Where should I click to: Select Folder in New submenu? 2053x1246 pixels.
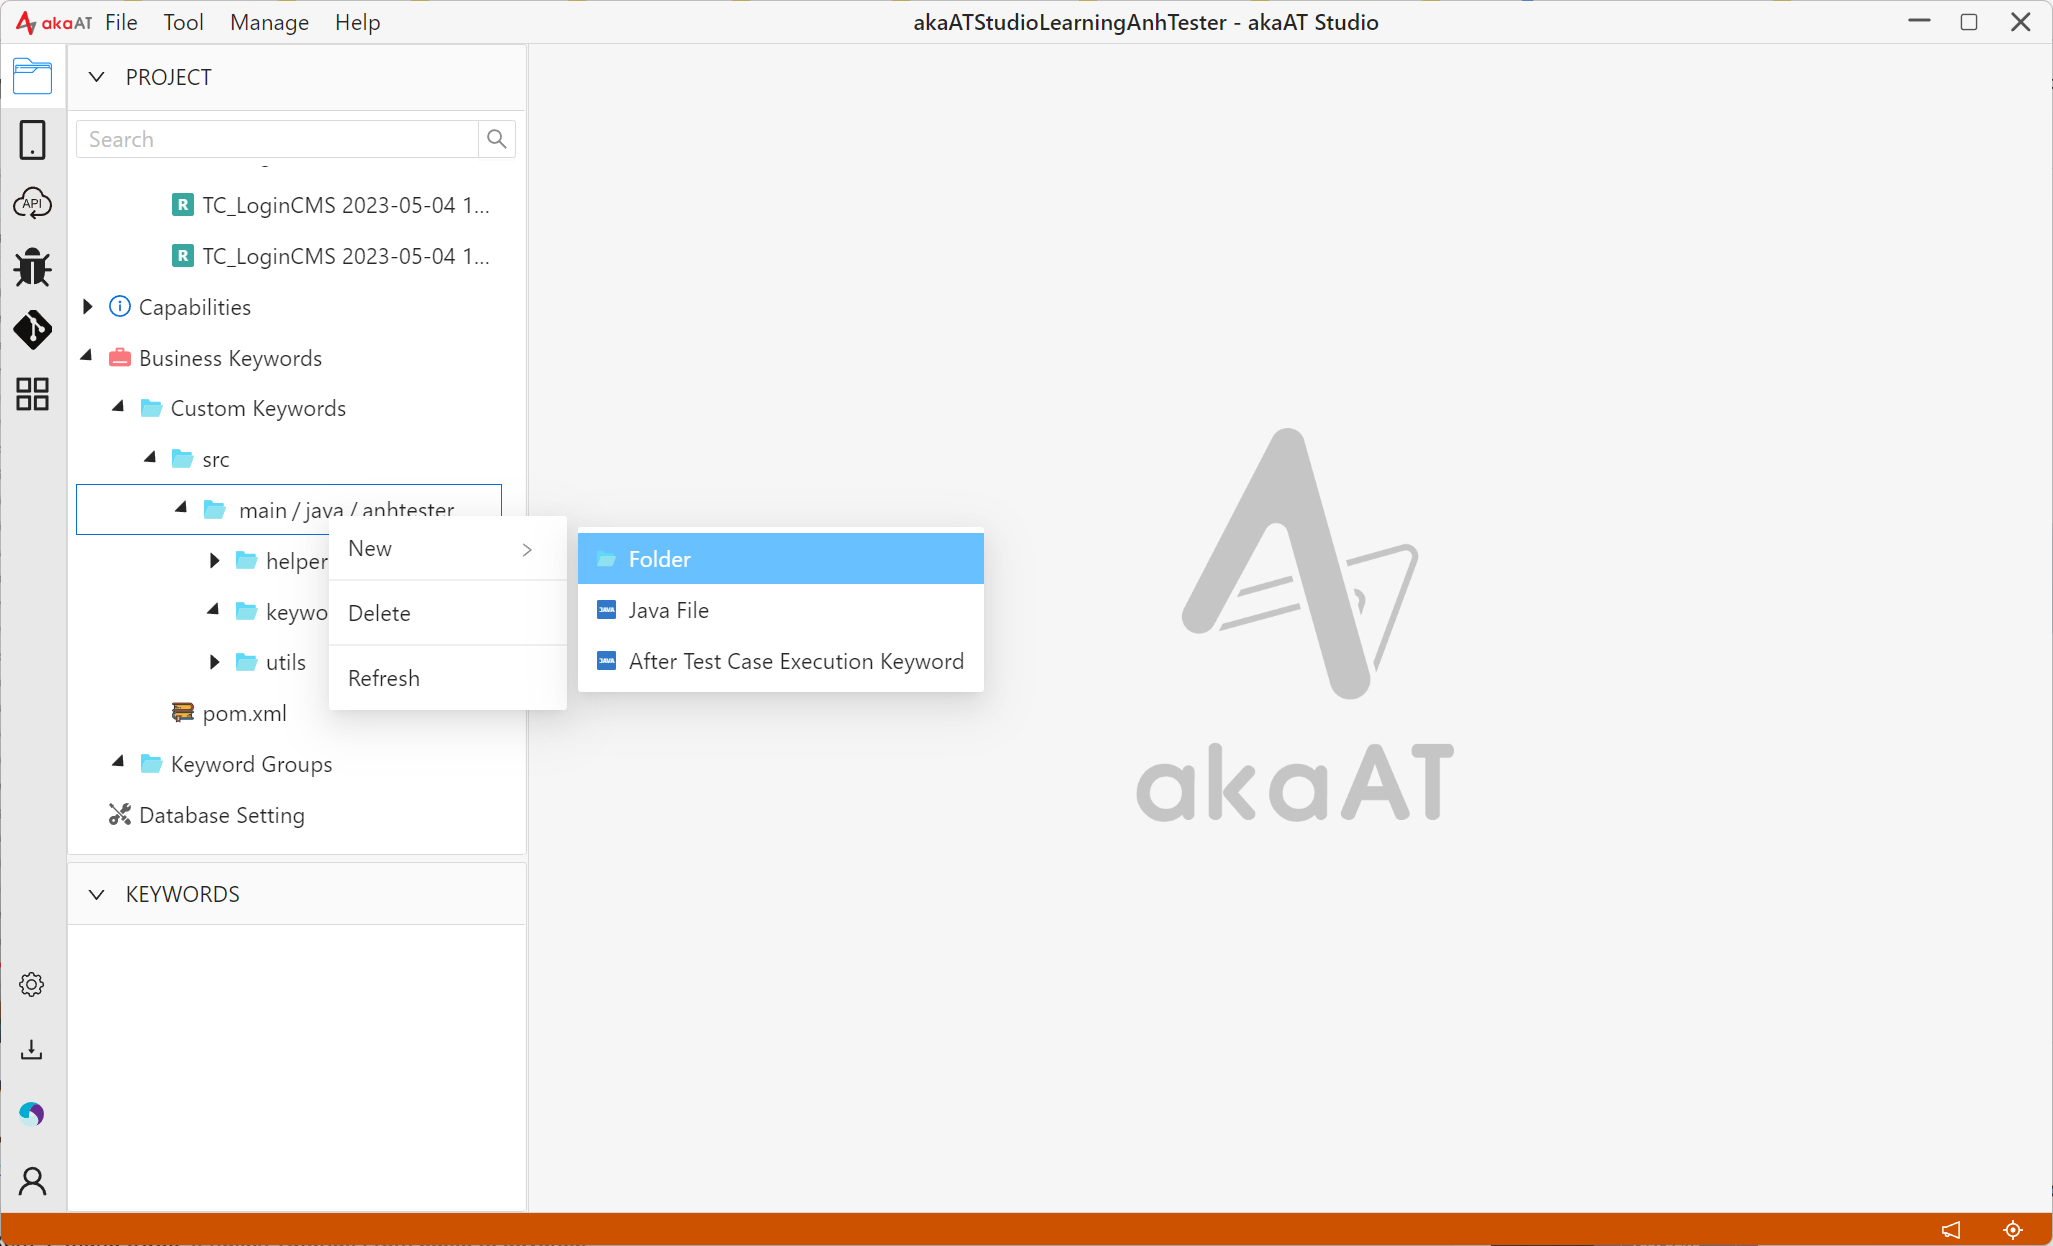pos(781,559)
